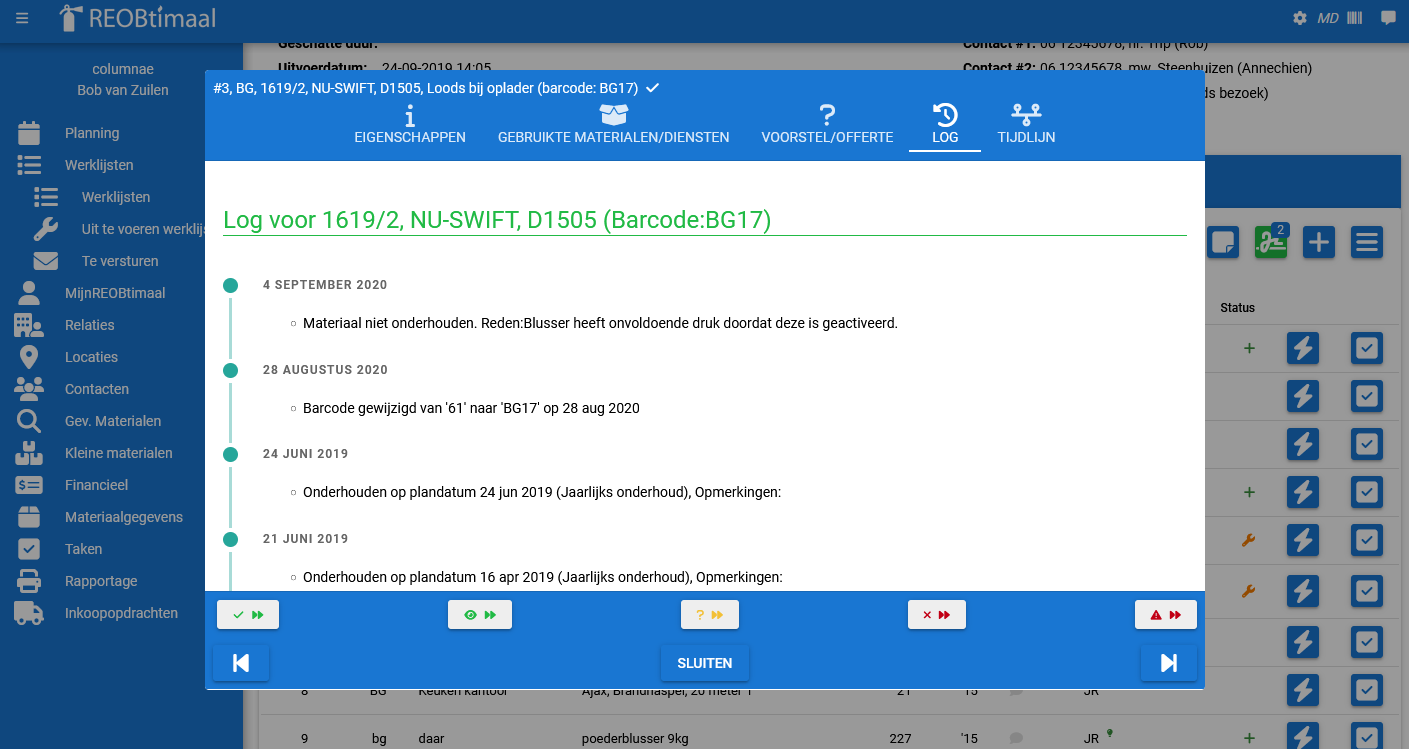Screen dimensions: 1409x749
Task: Open the hamburger menu in top bar
Action: pos(22,18)
